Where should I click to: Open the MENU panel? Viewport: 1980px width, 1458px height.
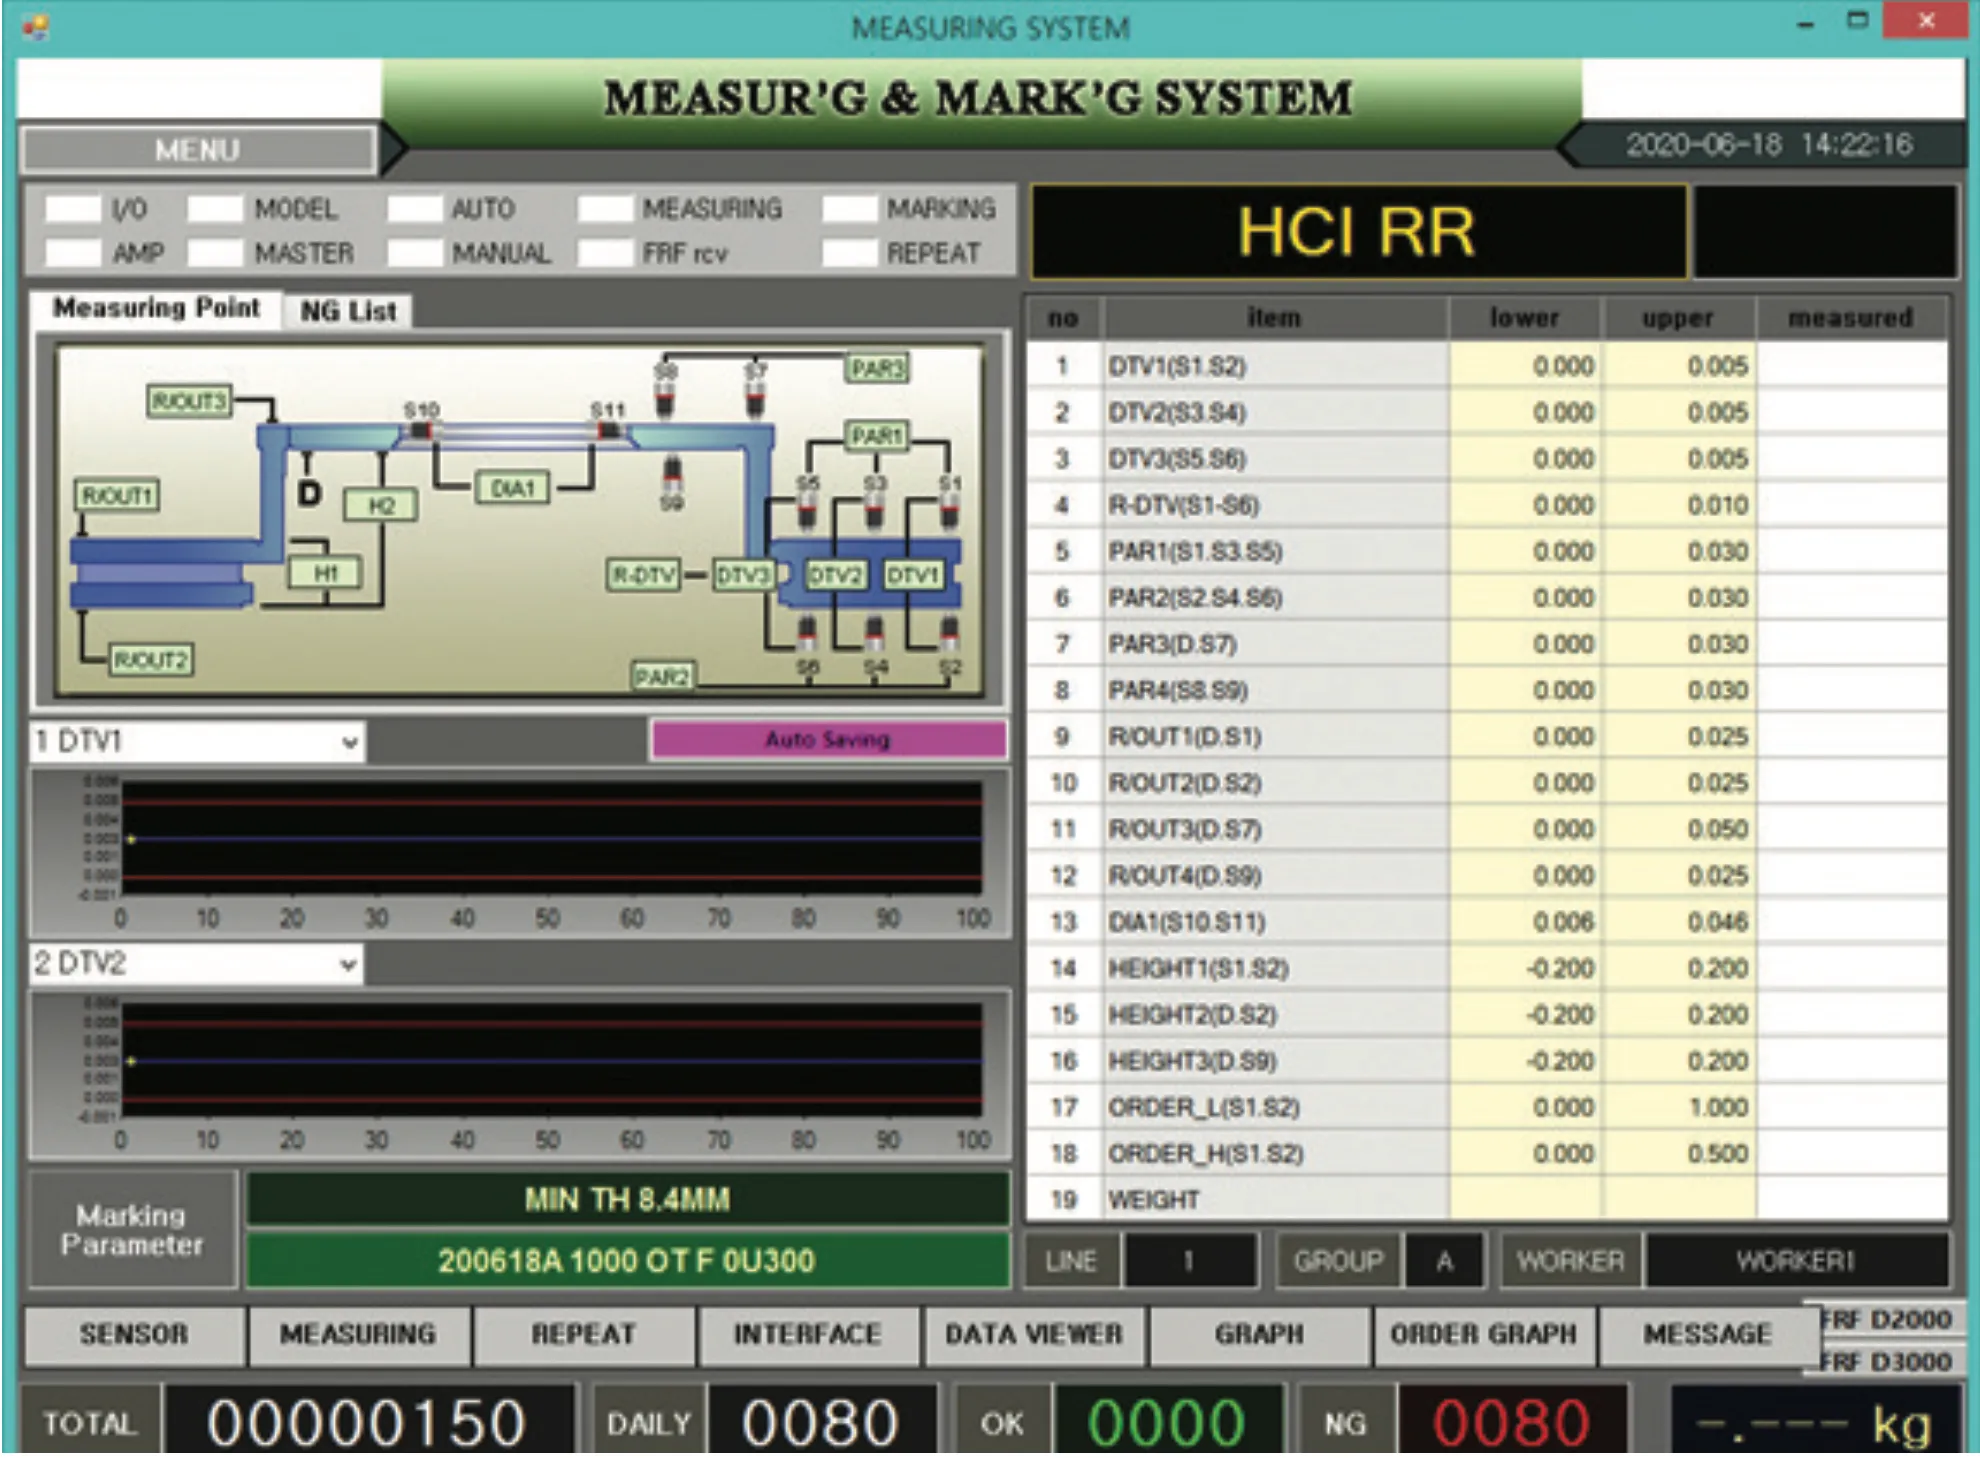click(x=197, y=150)
